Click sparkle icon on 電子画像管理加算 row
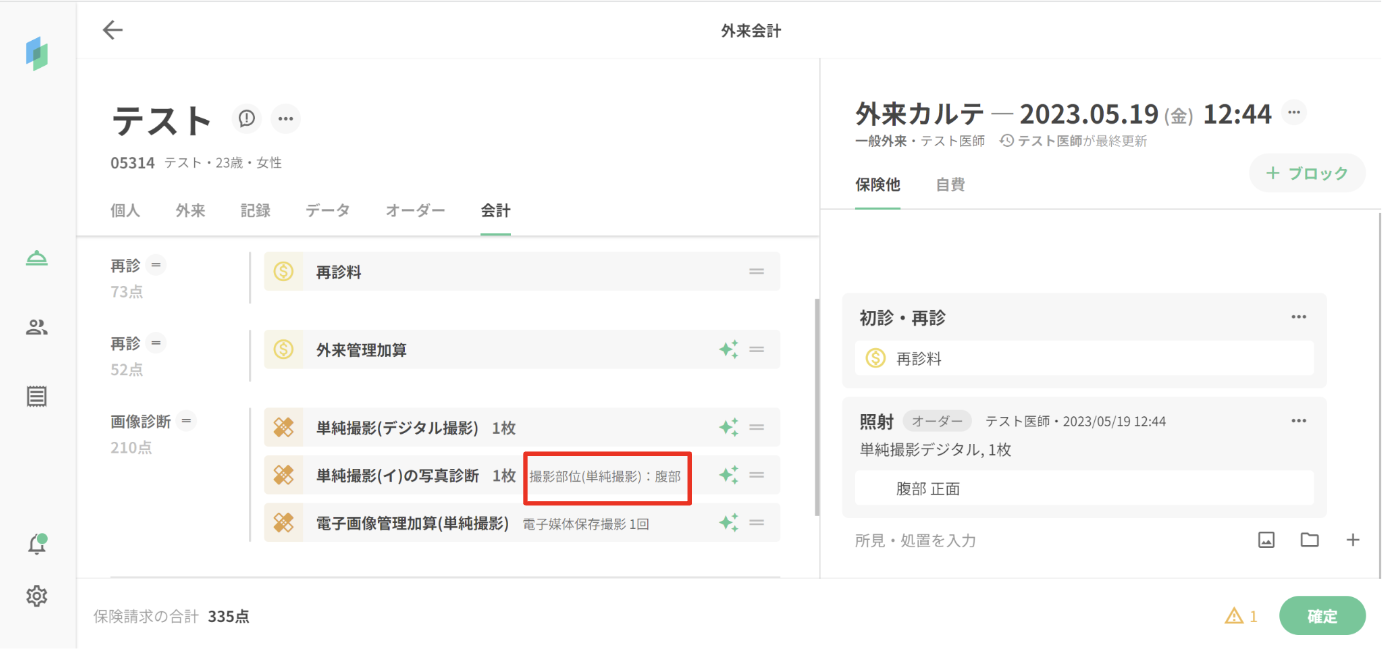Screen dimensions: 1388x657 [729, 522]
